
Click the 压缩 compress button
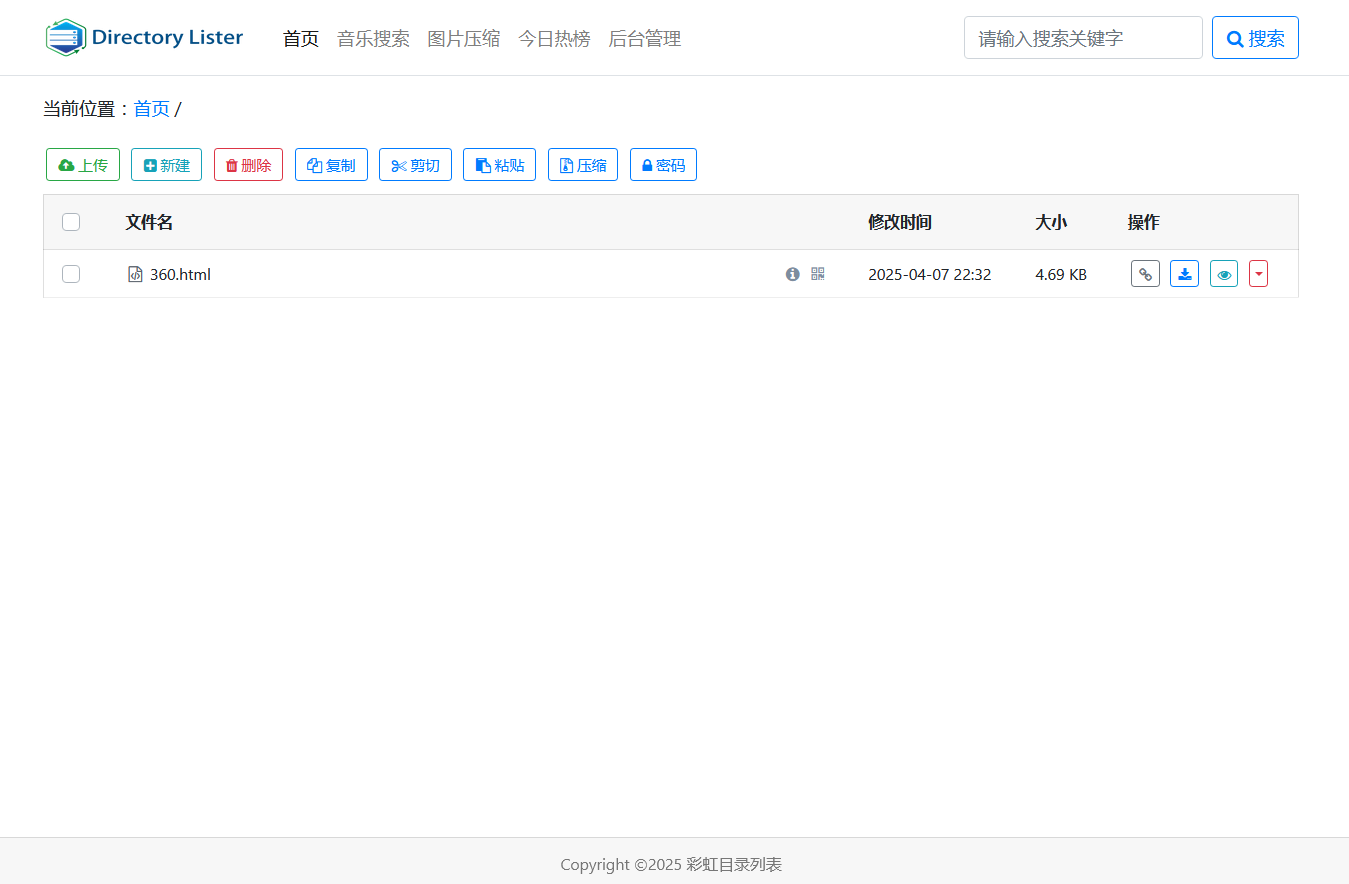coord(583,165)
